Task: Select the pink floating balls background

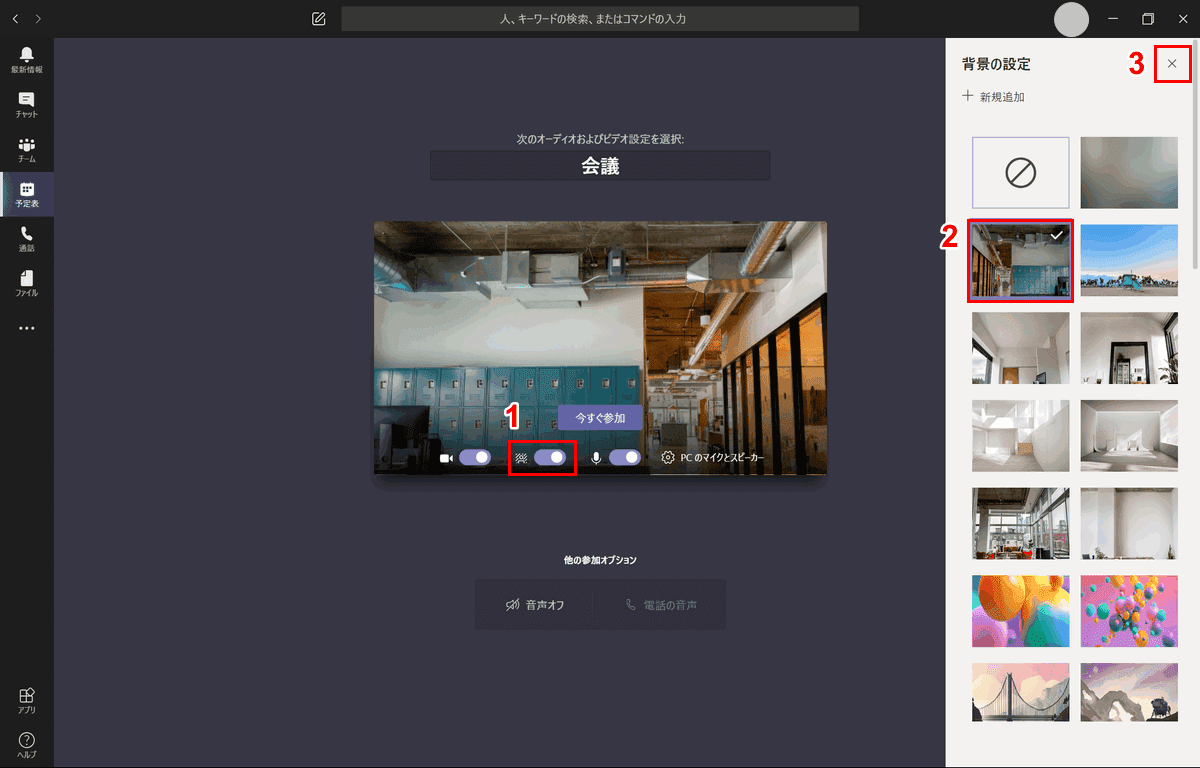Action: tap(1129, 611)
